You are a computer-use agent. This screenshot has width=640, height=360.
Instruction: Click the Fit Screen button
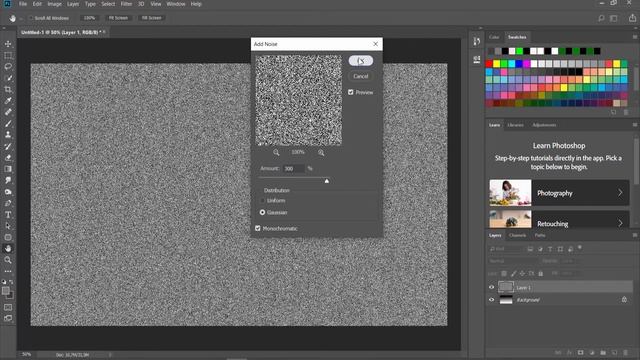click(118, 18)
